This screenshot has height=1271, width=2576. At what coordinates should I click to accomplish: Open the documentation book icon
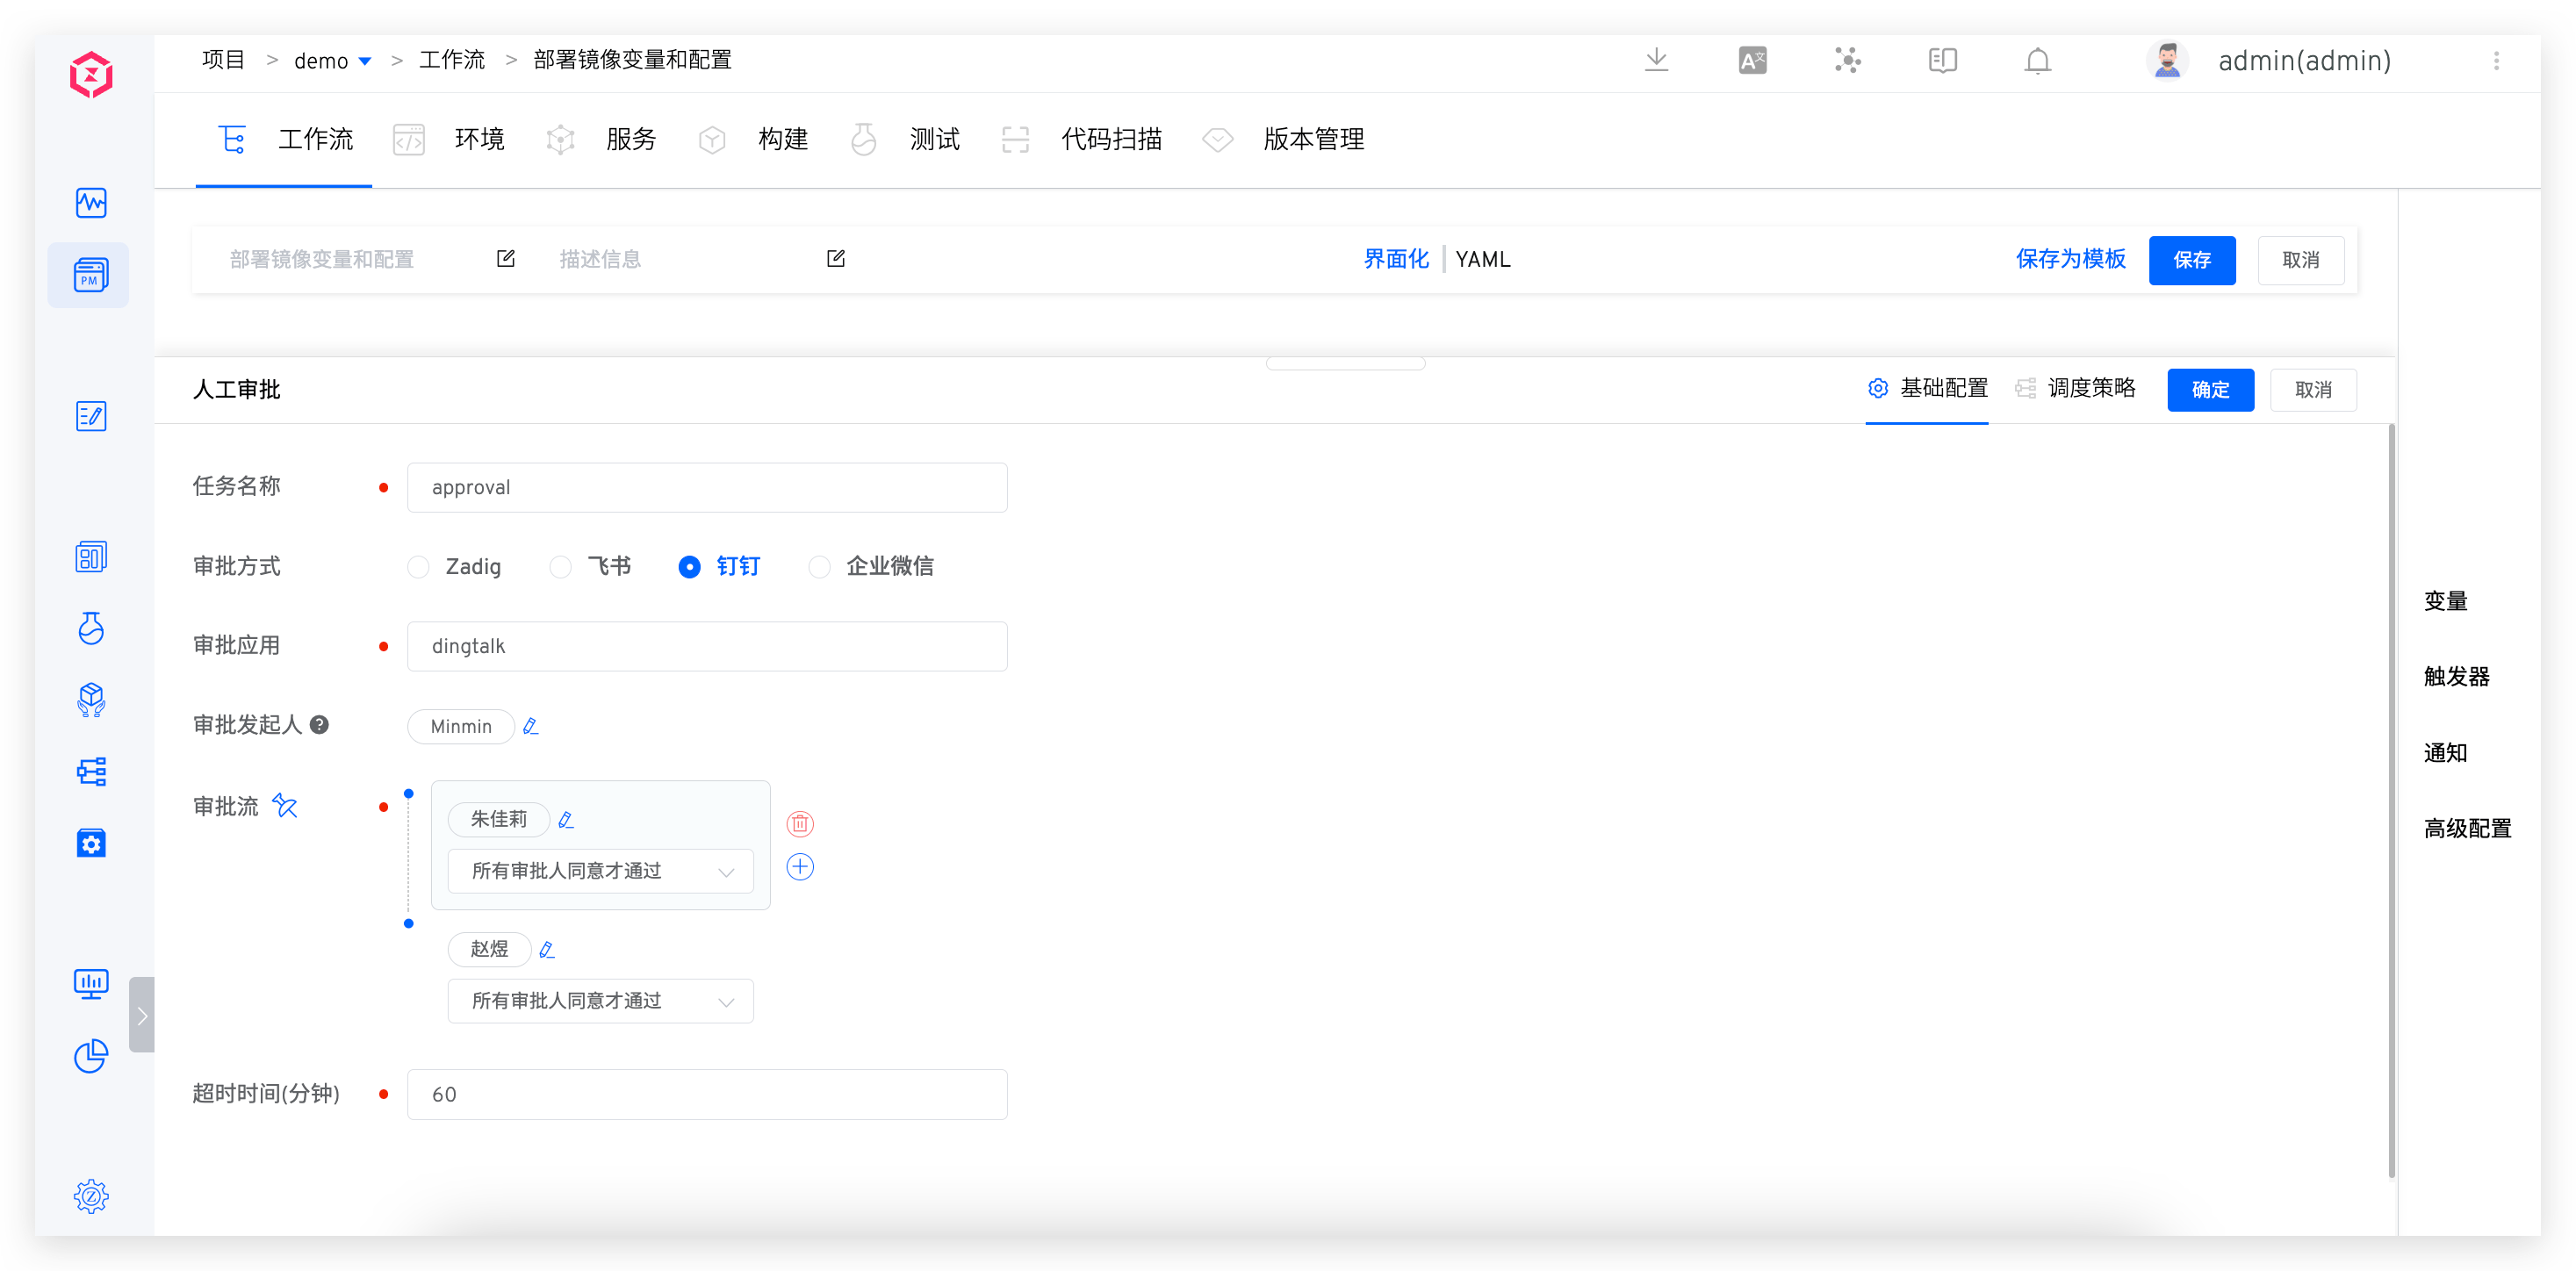click(x=1943, y=61)
